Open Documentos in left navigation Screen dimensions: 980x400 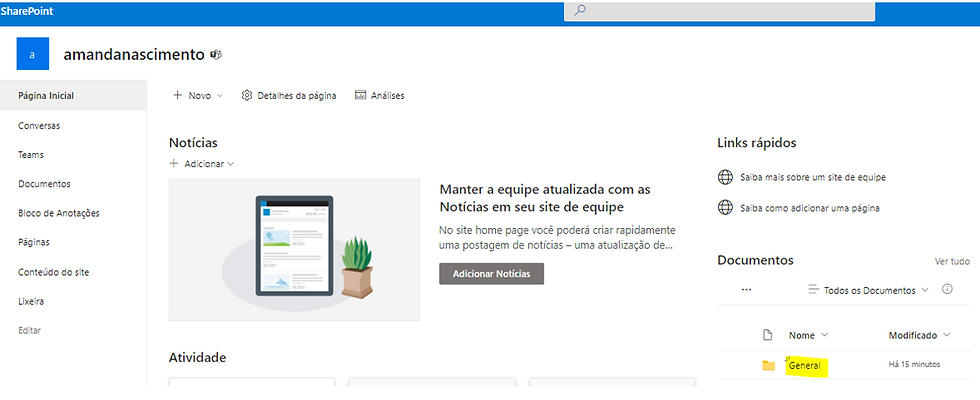click(44, 184)
